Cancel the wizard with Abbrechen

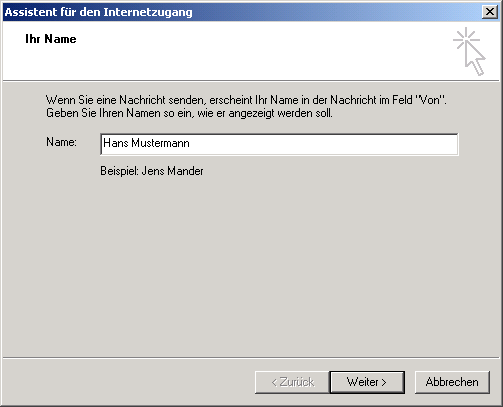[452, 382]
